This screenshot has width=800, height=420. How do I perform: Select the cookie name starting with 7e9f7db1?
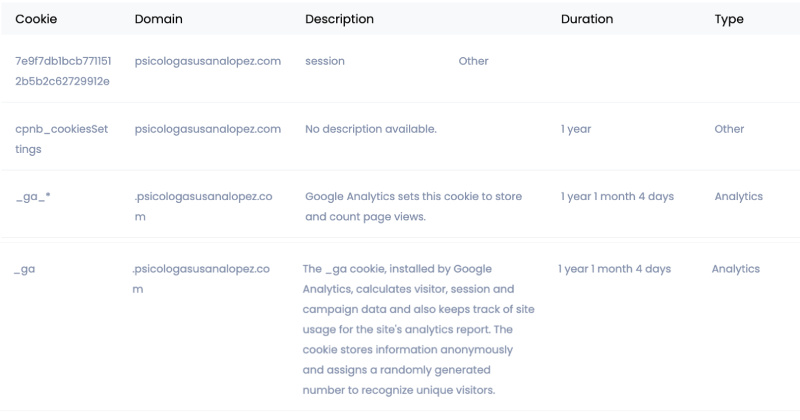pos(62,70)
